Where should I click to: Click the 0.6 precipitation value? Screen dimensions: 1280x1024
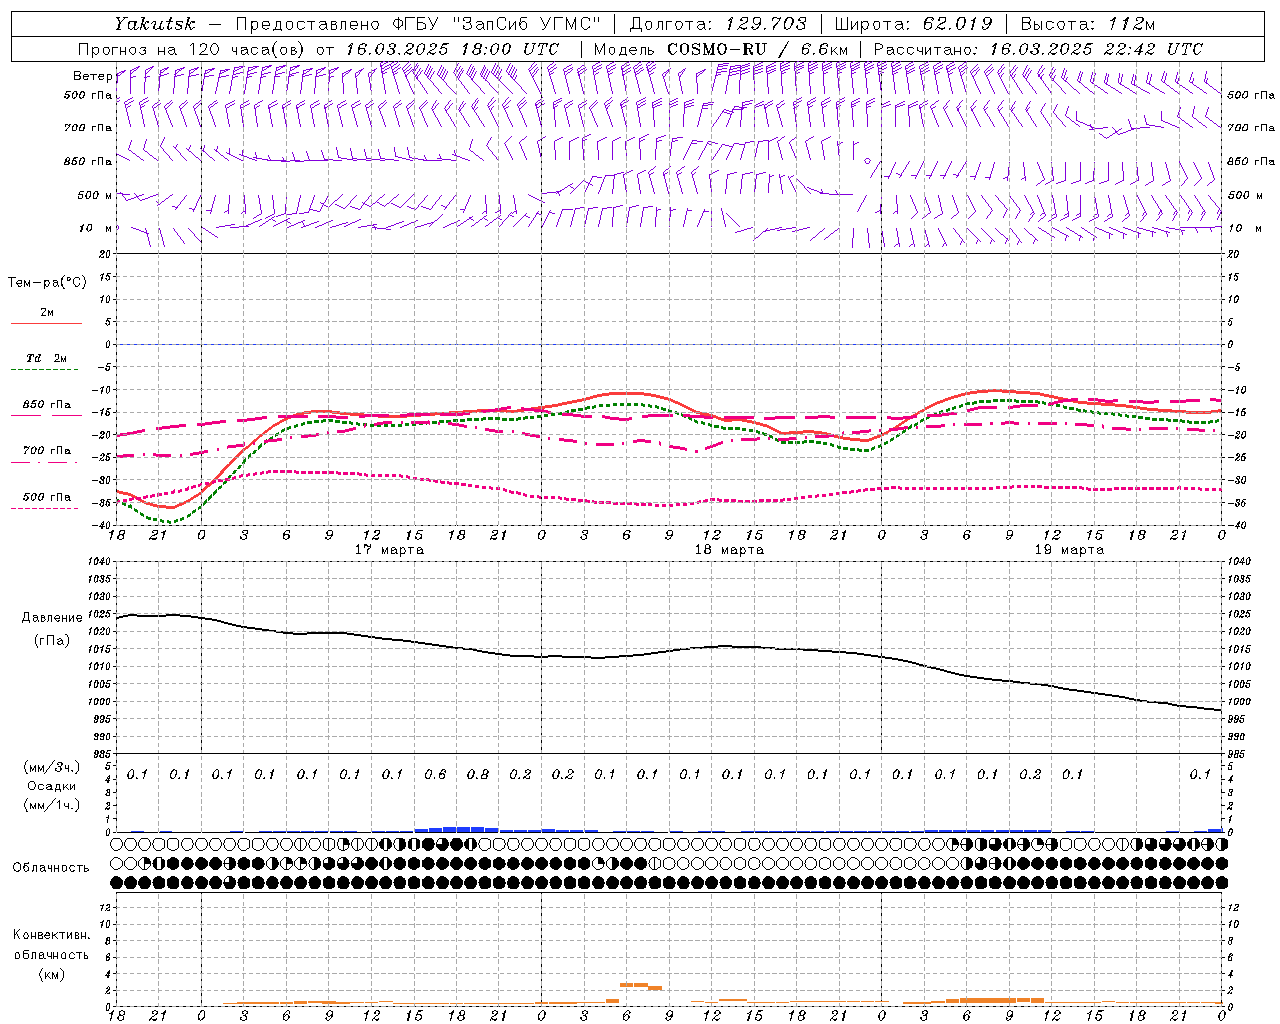click(x=435, y=774)
